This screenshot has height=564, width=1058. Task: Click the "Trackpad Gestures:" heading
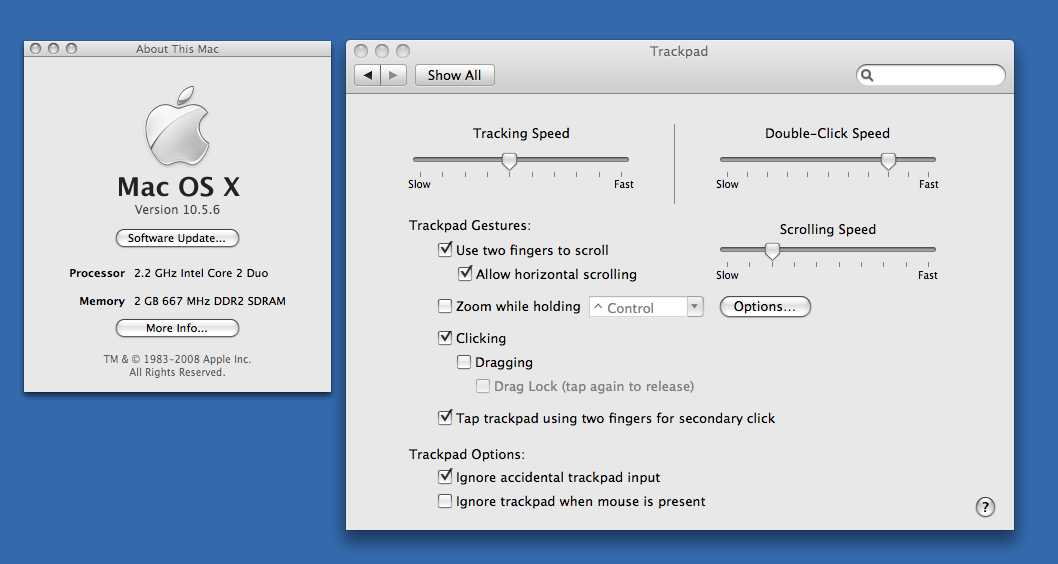click(x=470, y=225)
